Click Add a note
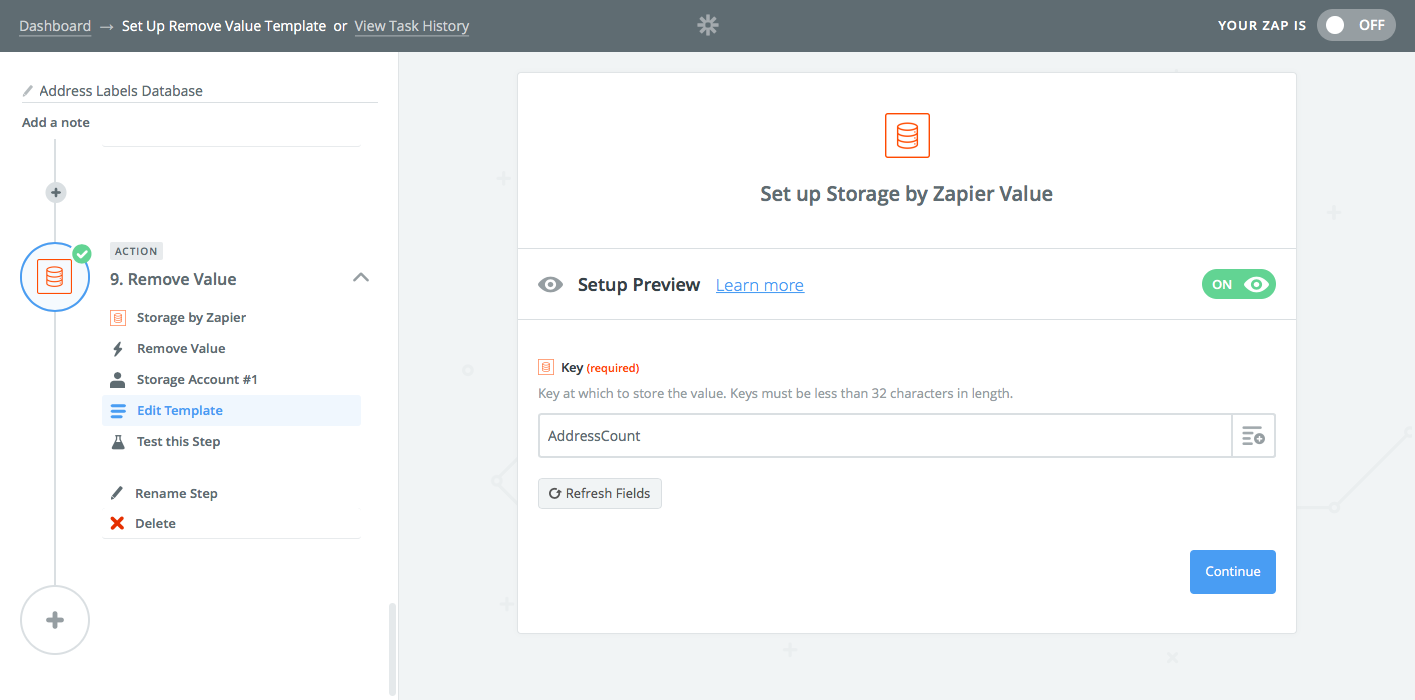Screen dimensions: 1415x700 (56, 122)
